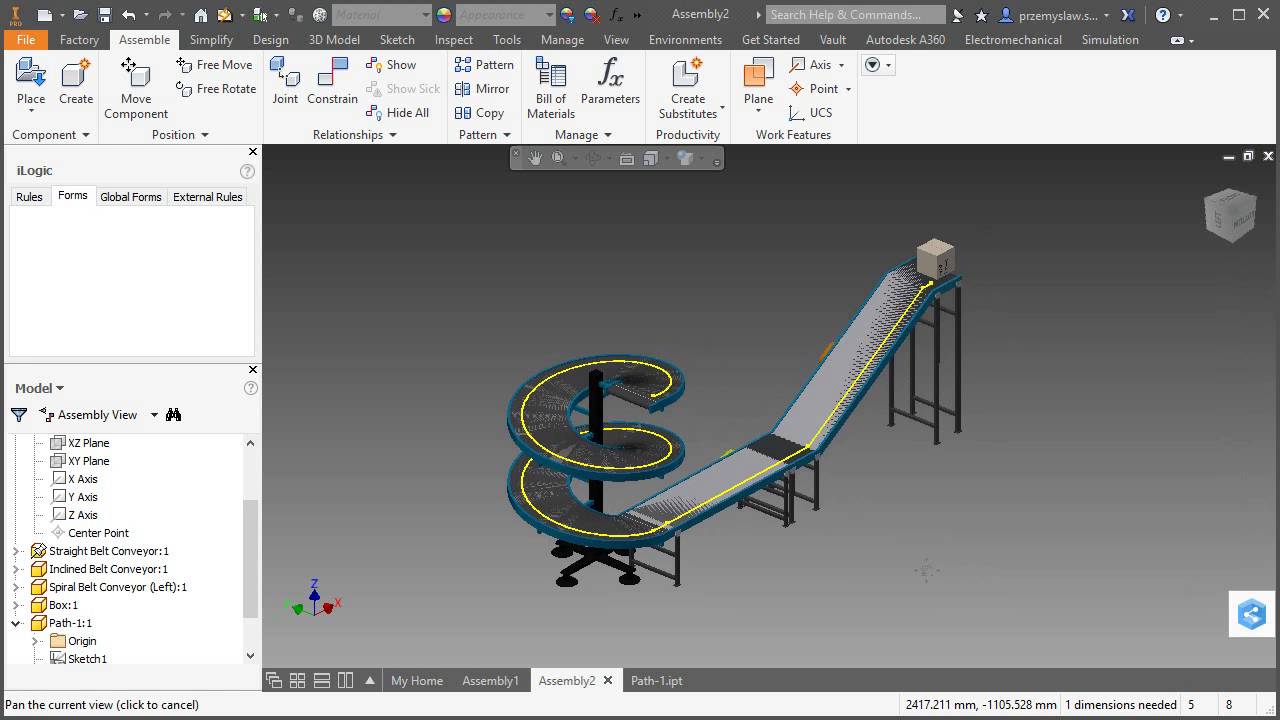Image resolution: width=1280 pixels, height=720 pixels.
Task: Switch to the Global Forms tab in iLogic
Action: [130, 197]
